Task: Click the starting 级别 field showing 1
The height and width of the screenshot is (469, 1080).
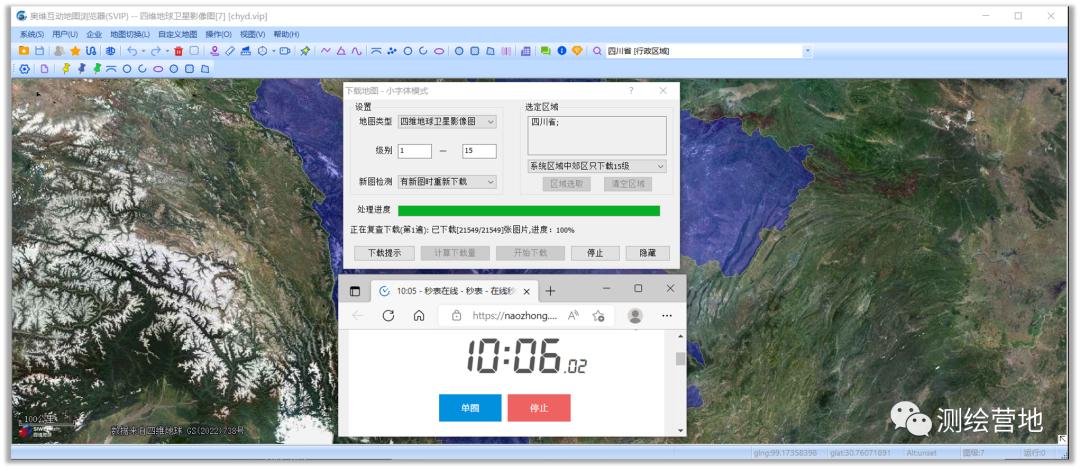Action: coord(415,152)
